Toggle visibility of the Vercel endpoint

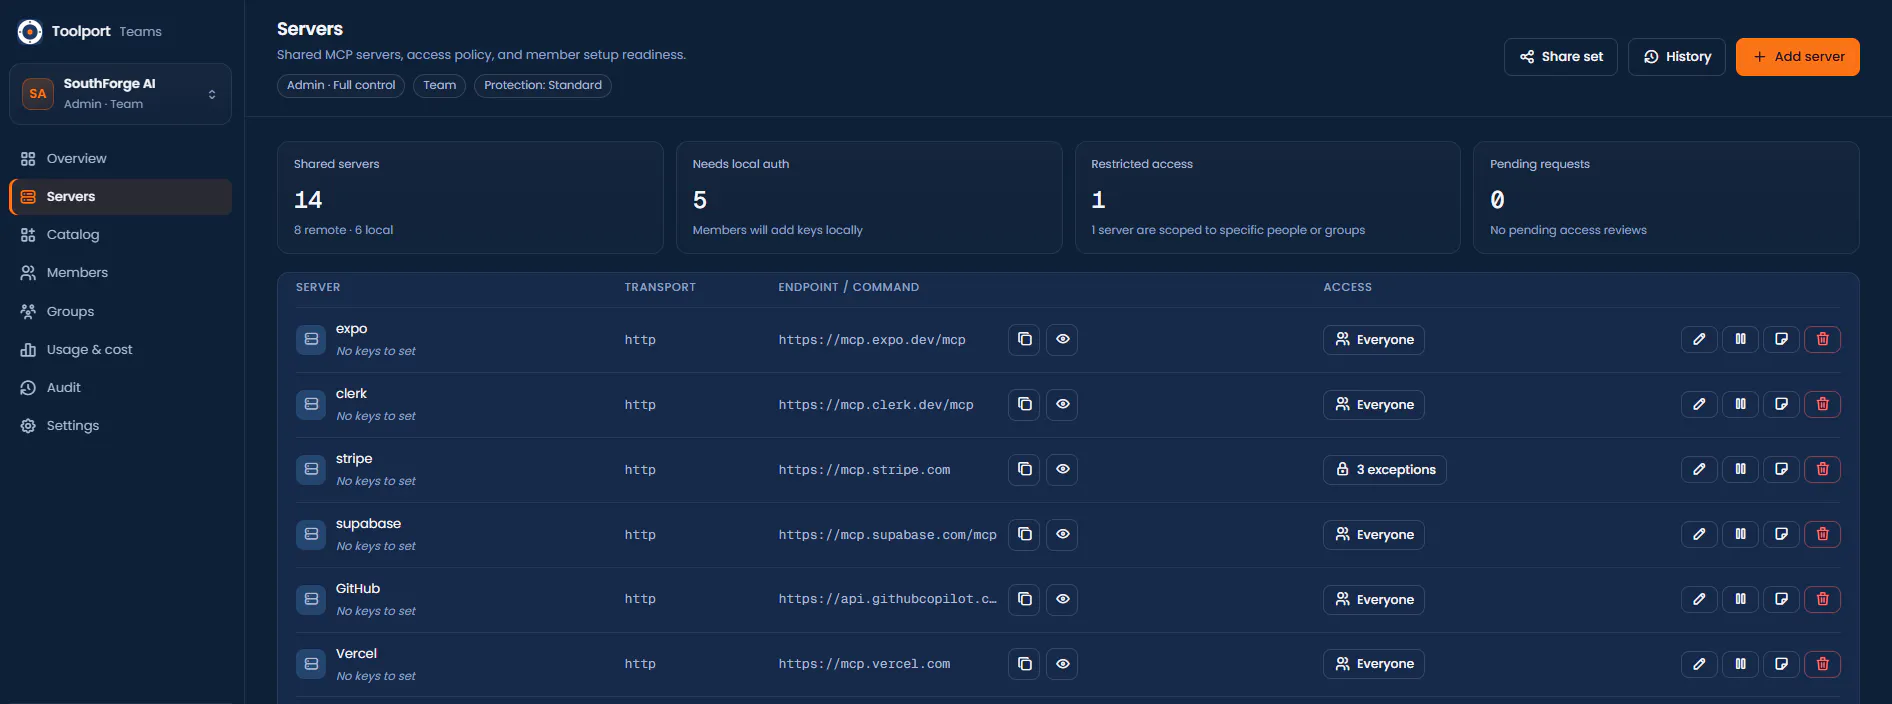pyautogui.click(x=1062, y=664)
